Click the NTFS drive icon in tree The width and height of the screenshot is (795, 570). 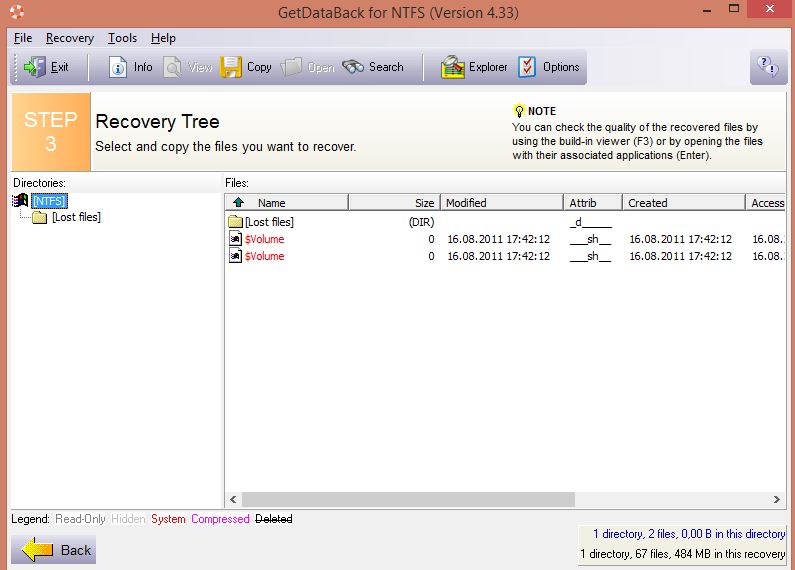point(20,201)
